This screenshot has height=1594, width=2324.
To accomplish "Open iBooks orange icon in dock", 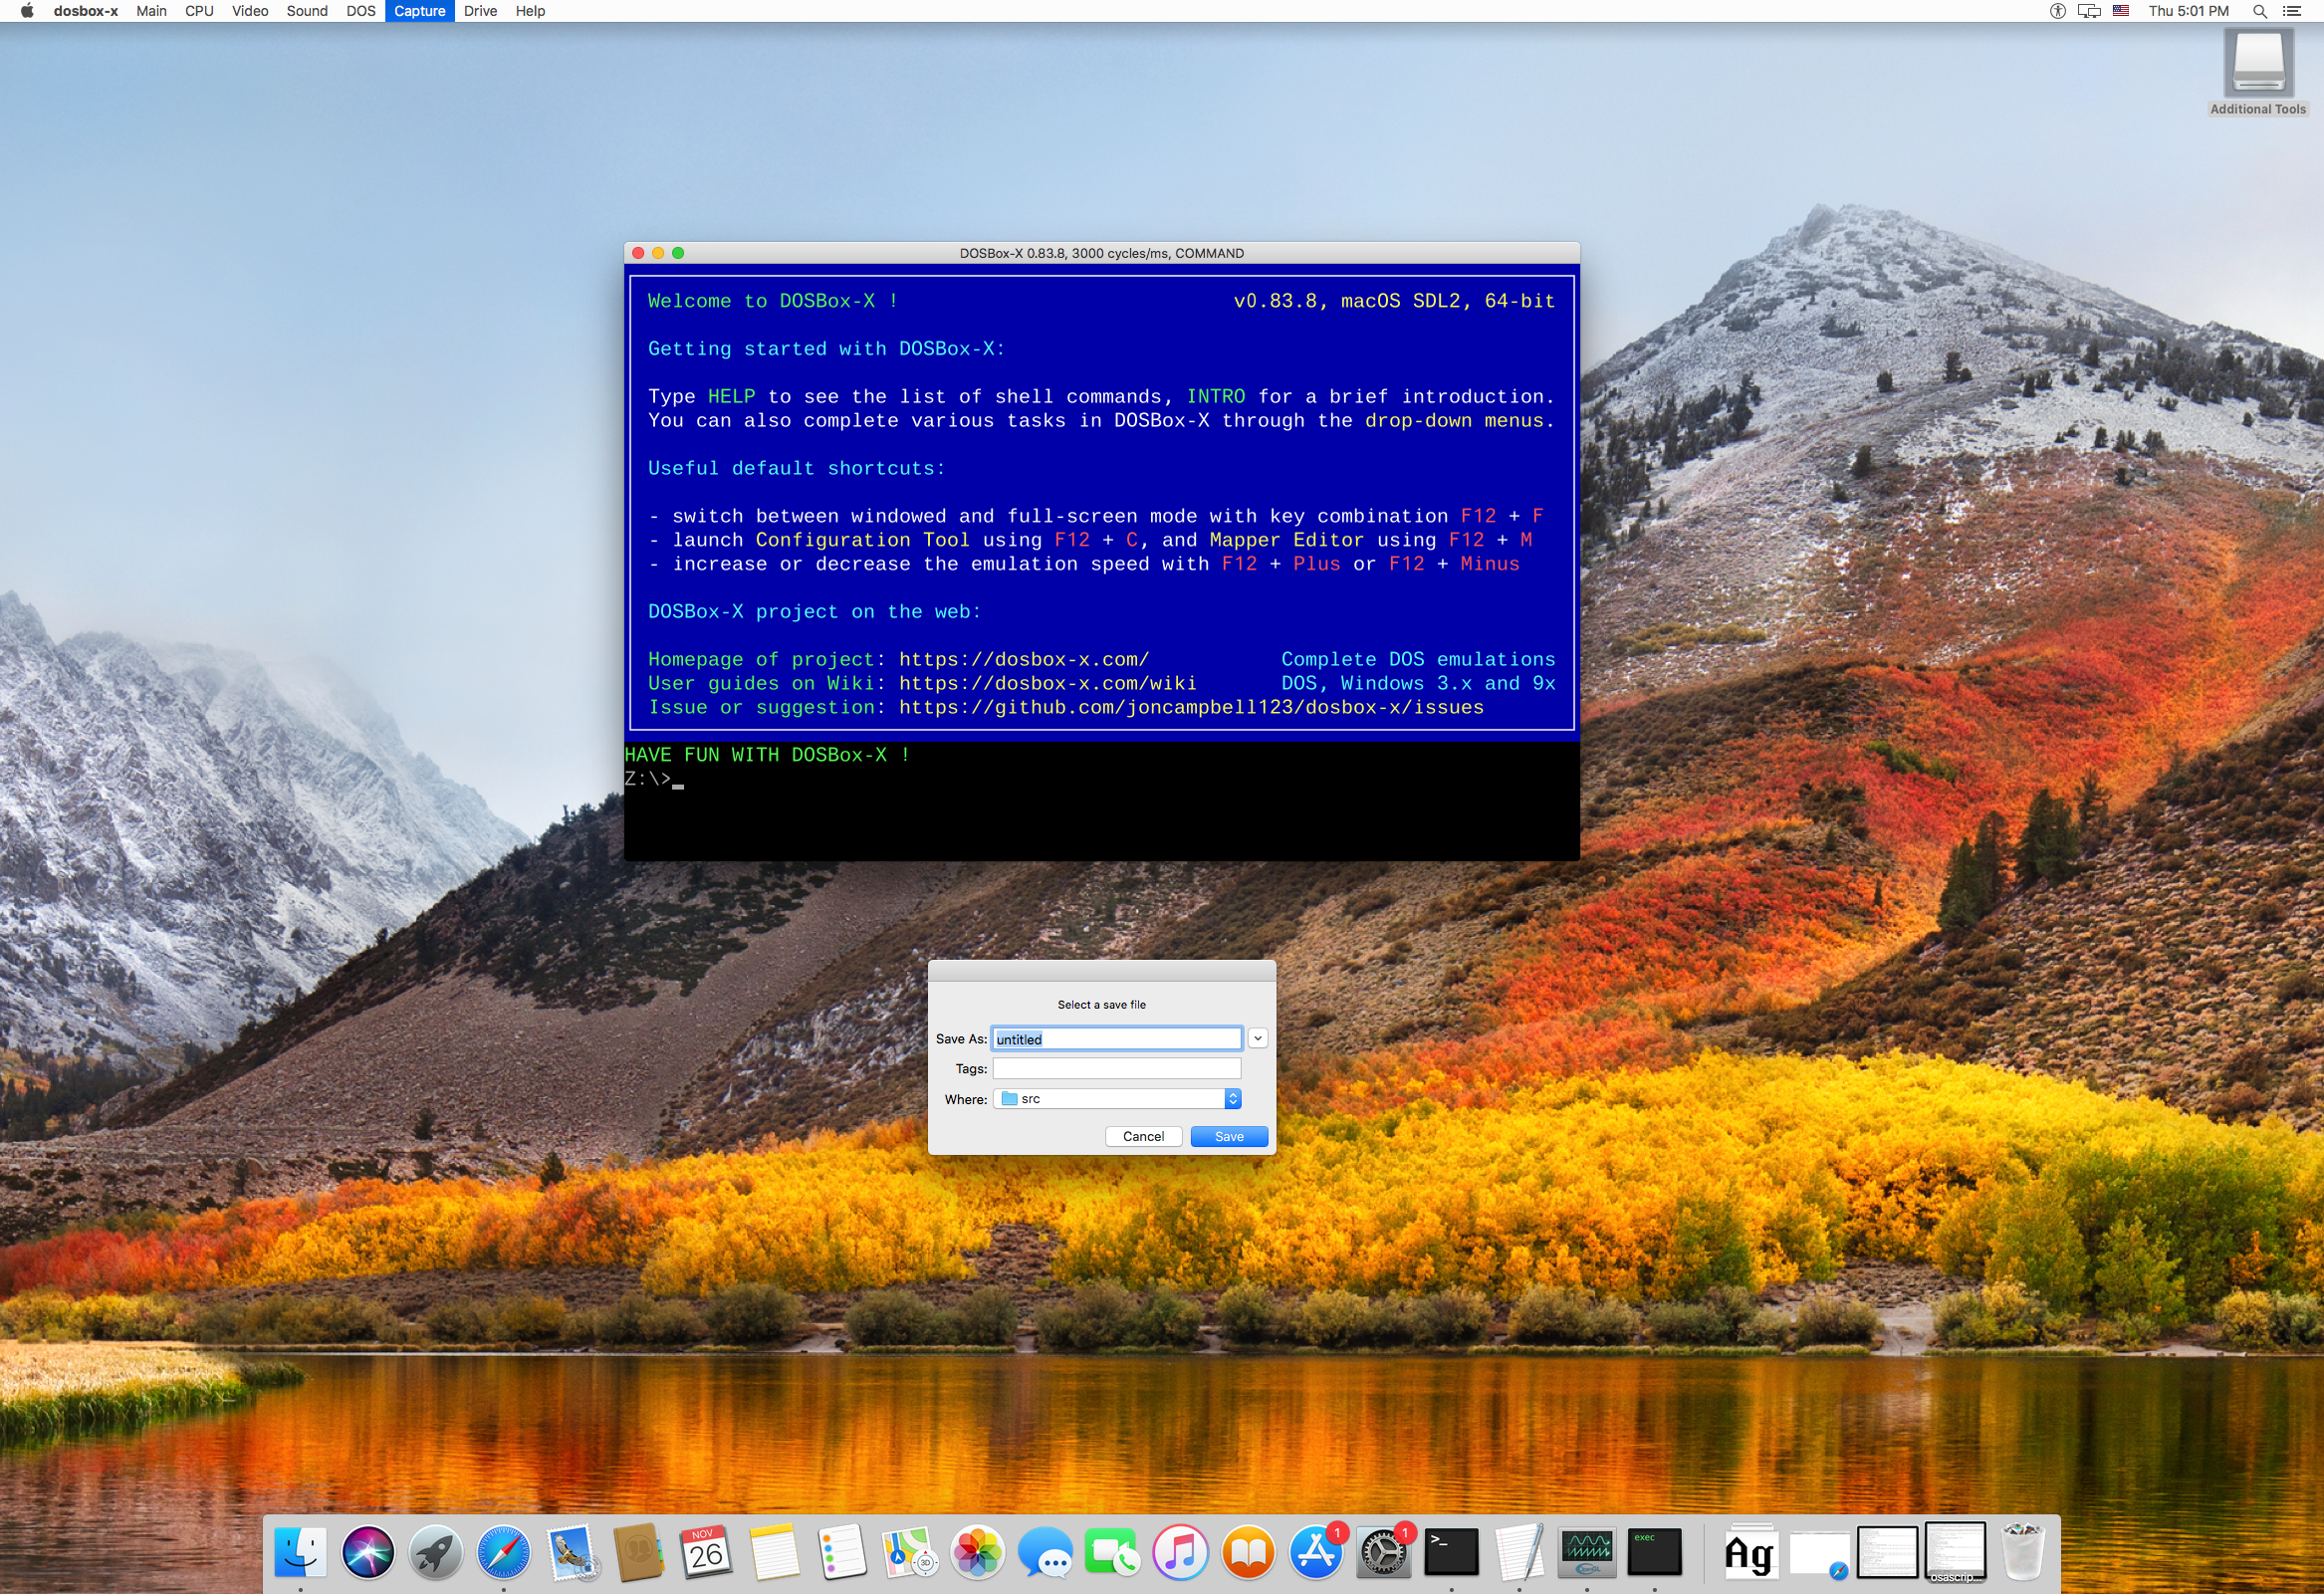I will [x=1248, y=1553].
